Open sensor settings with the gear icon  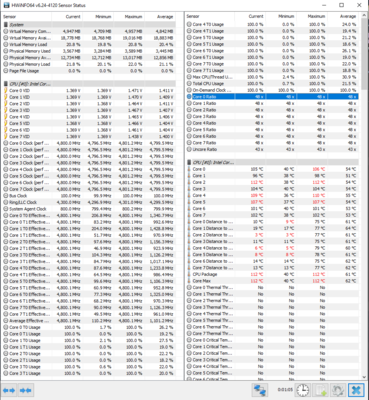(338, 390)
